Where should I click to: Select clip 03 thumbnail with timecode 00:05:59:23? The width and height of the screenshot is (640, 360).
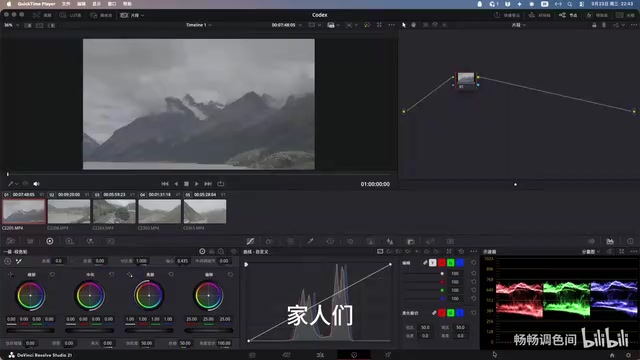coord(114,211)
